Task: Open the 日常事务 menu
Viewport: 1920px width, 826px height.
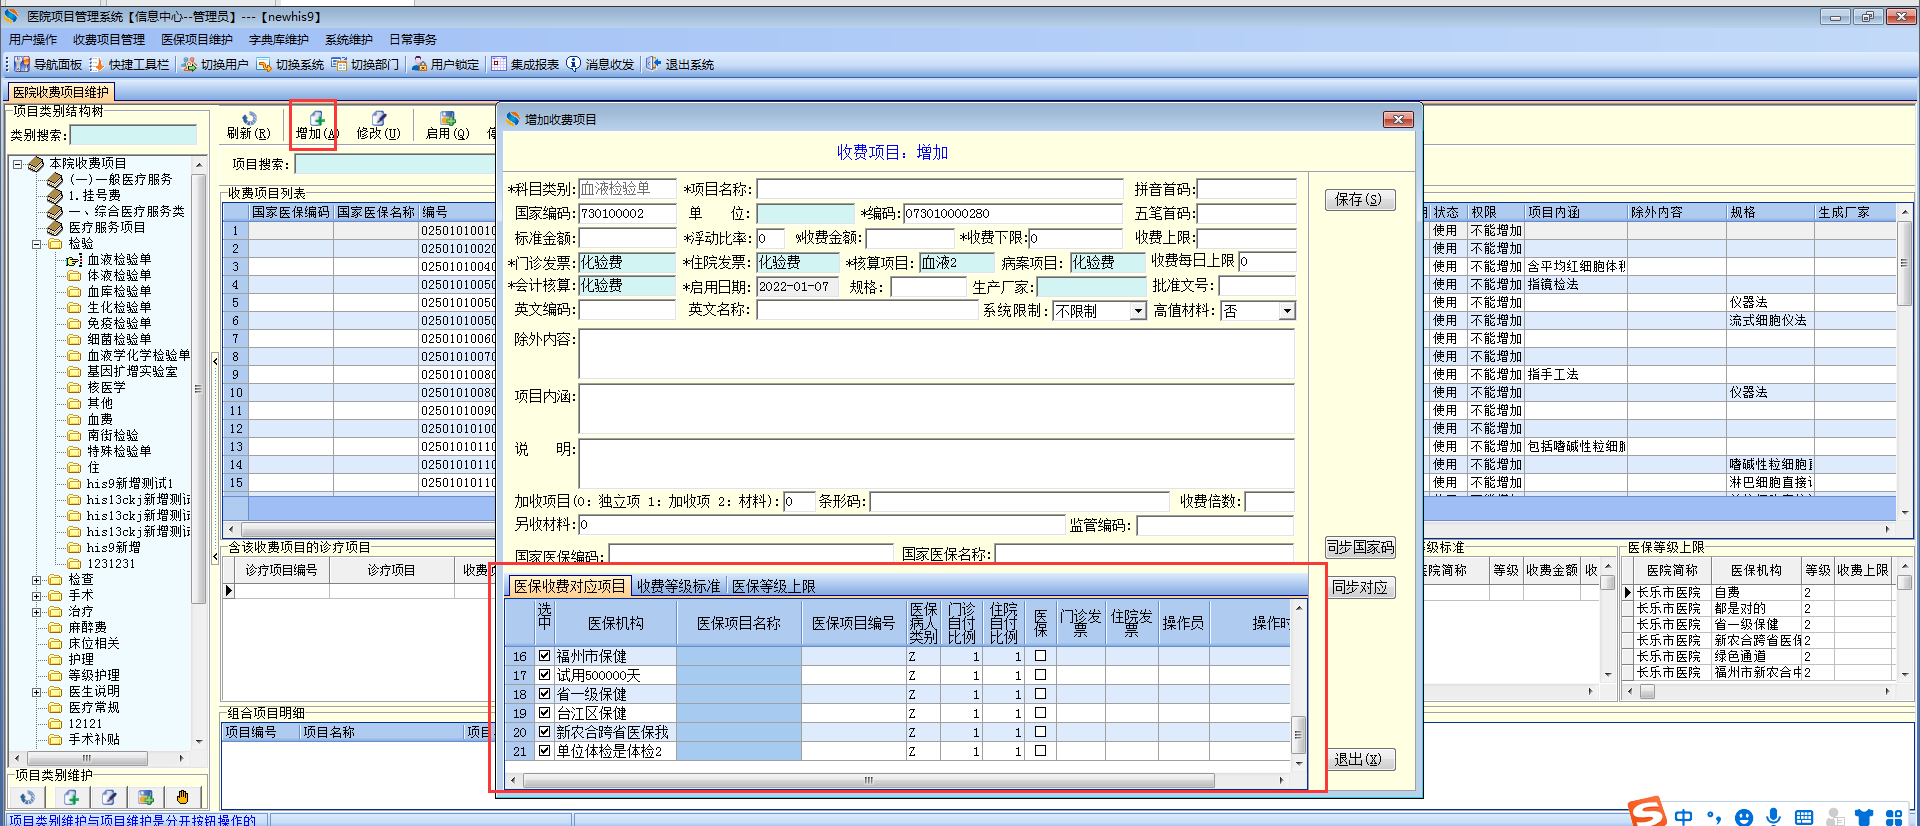Action: pos(413,40)
